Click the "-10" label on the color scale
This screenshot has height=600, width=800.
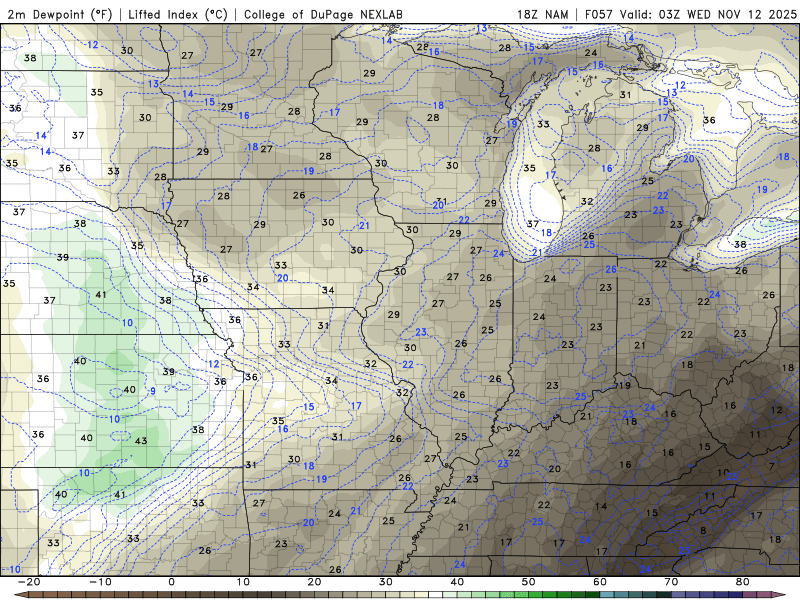[x=100, y=582]
